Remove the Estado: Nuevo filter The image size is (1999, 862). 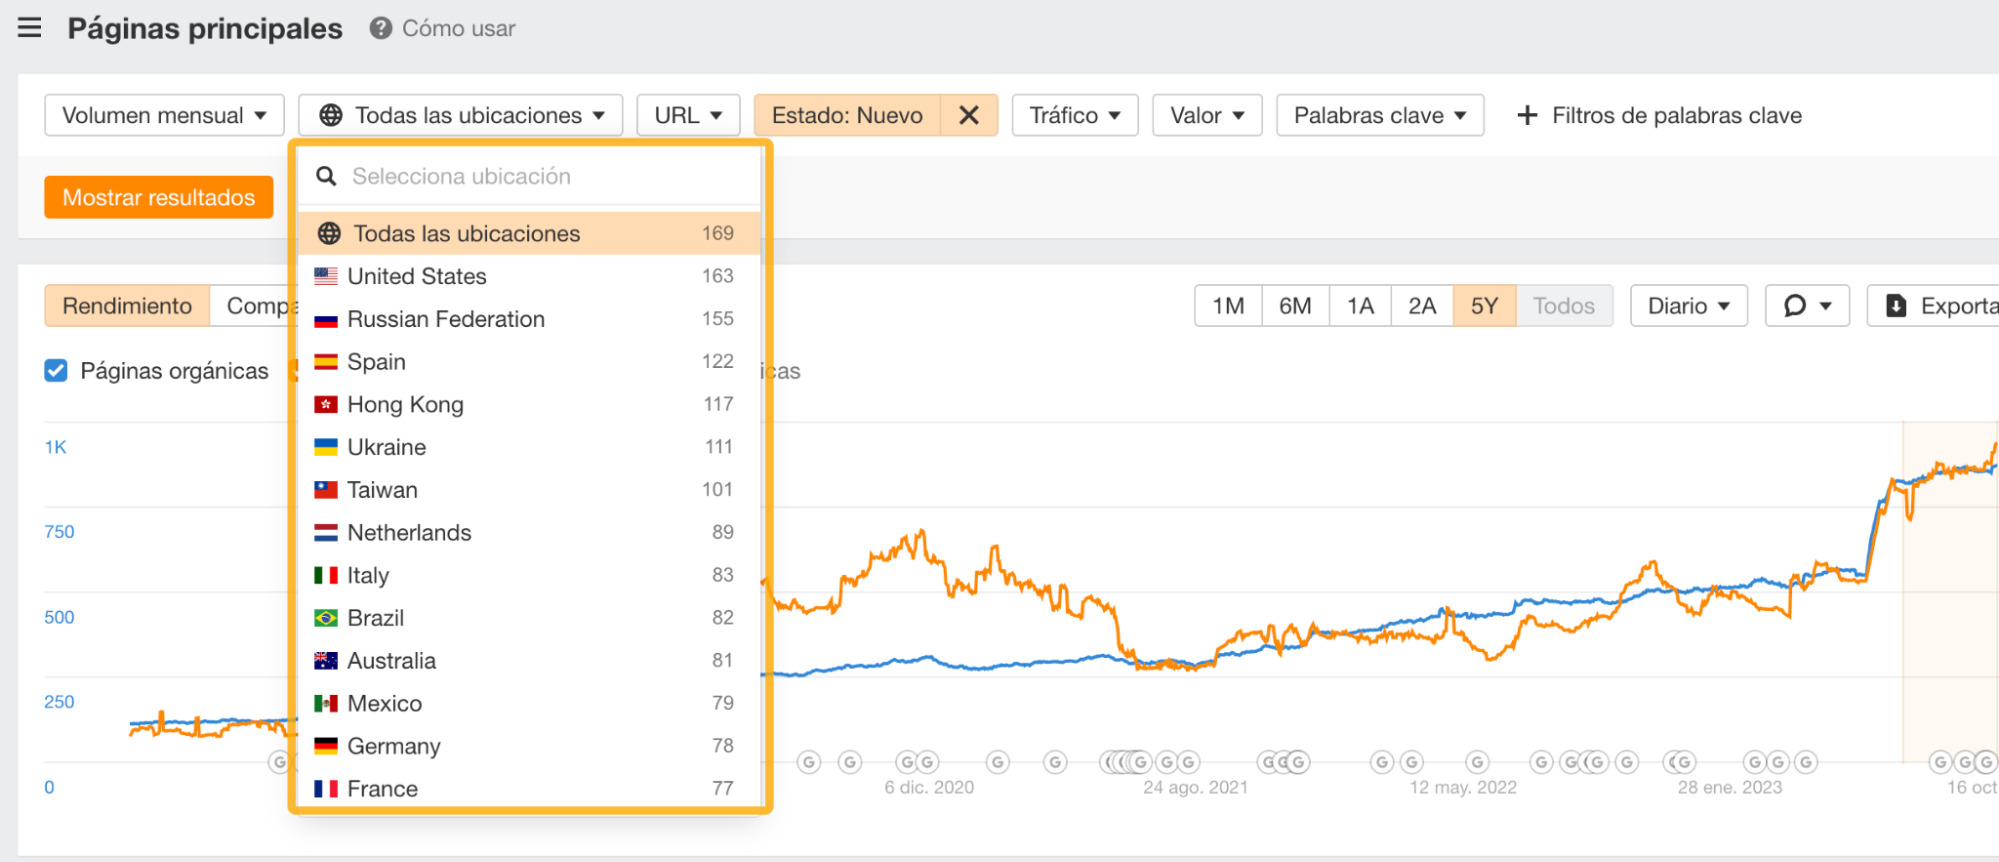tap(968, 115)
